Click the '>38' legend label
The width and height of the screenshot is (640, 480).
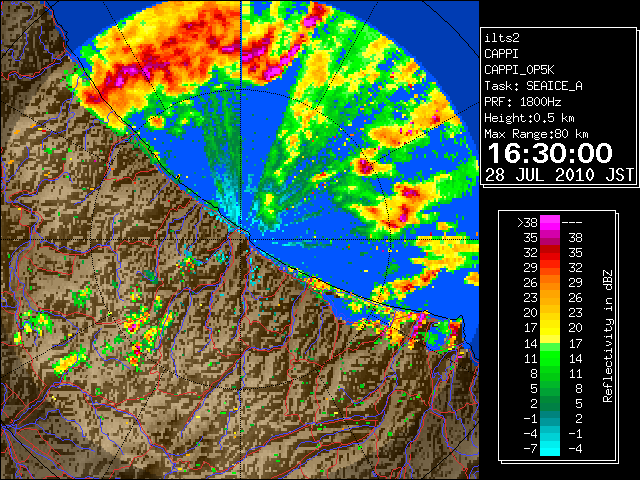tap(527, 223)
